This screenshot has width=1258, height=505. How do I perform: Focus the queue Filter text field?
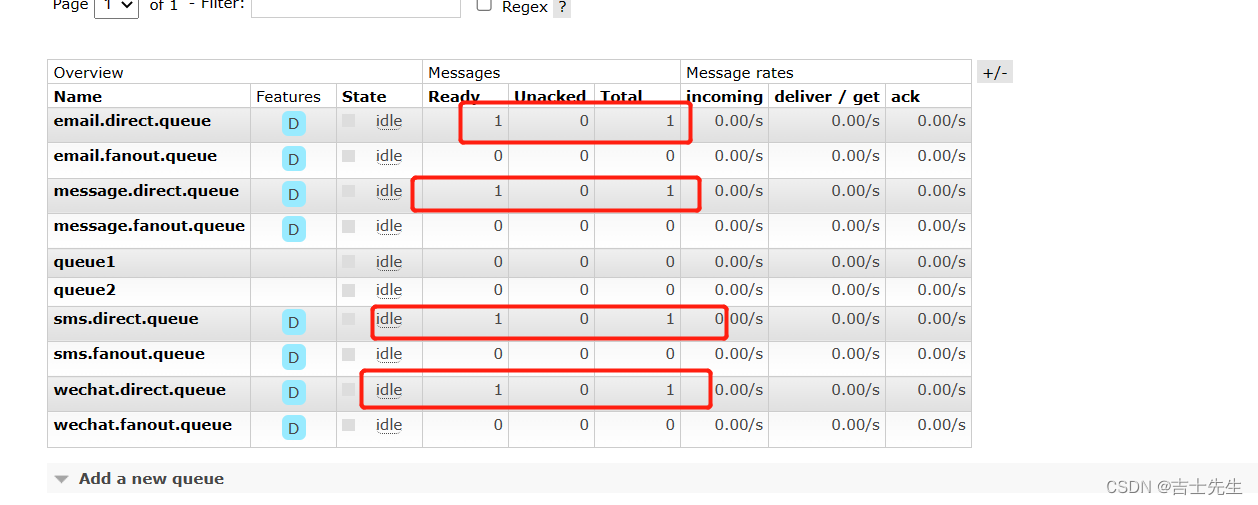click(x=356, y=7)
